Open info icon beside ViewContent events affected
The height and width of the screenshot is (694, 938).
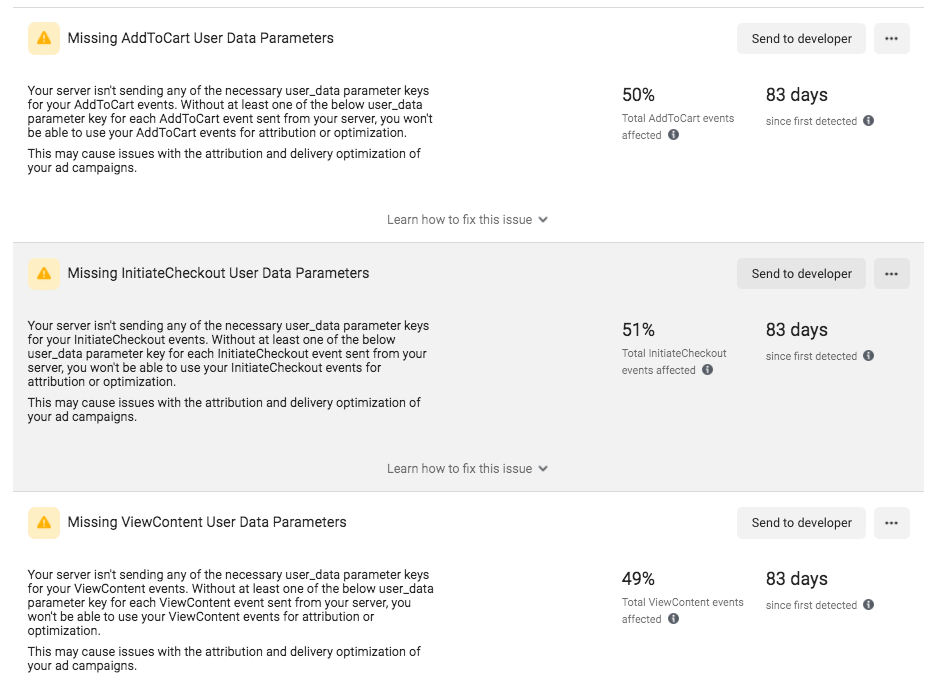click(674, 619)
